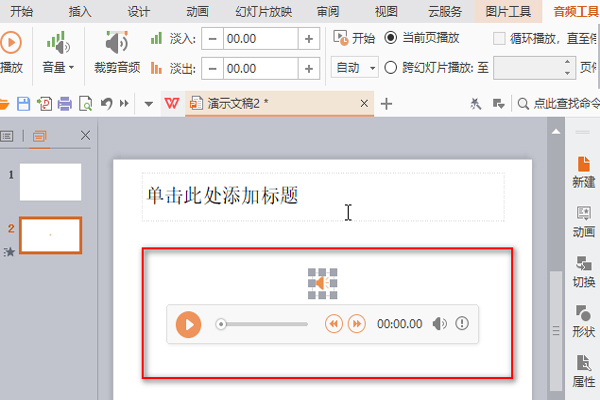
Task: Click the ribbon 播放 audio icon
Action: click(x=11, y=43)
